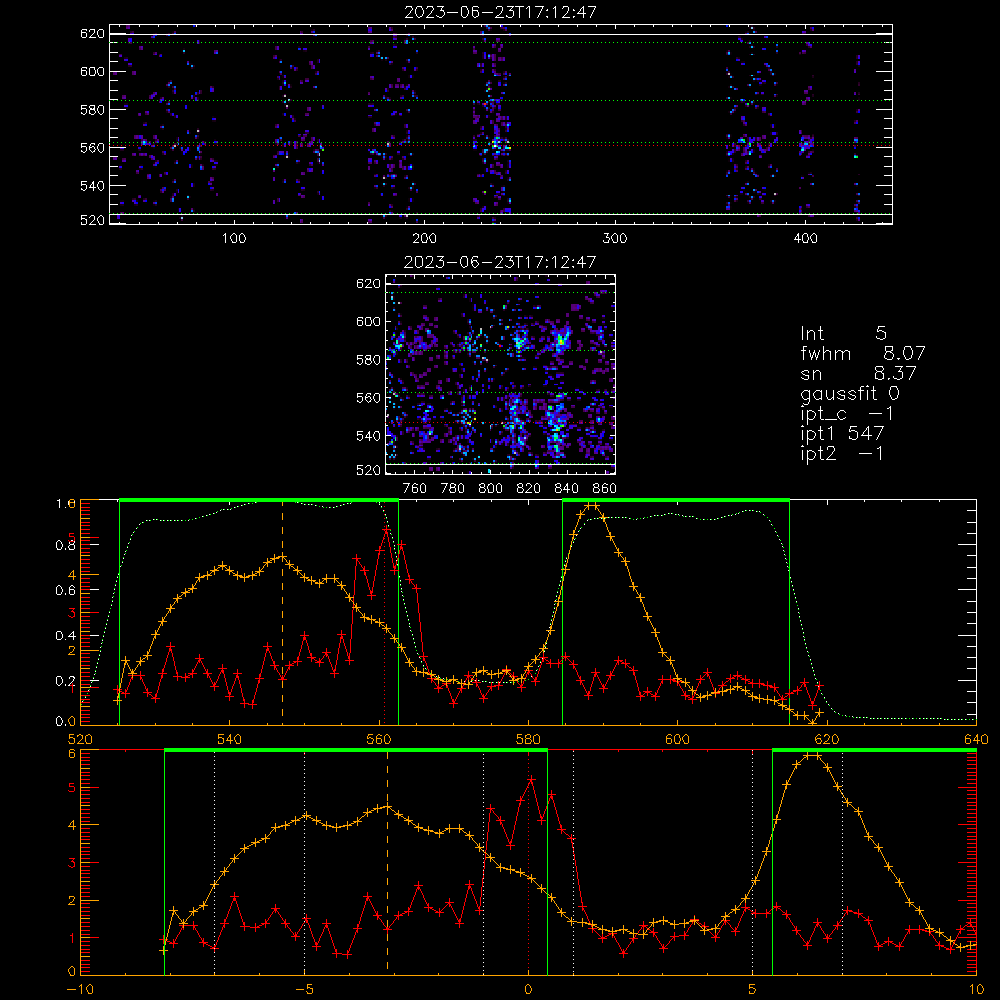Click the white 0.8 y-axis label in the profile plot
Viewport: 1000px width, 1000px height.
click(64, 545)
